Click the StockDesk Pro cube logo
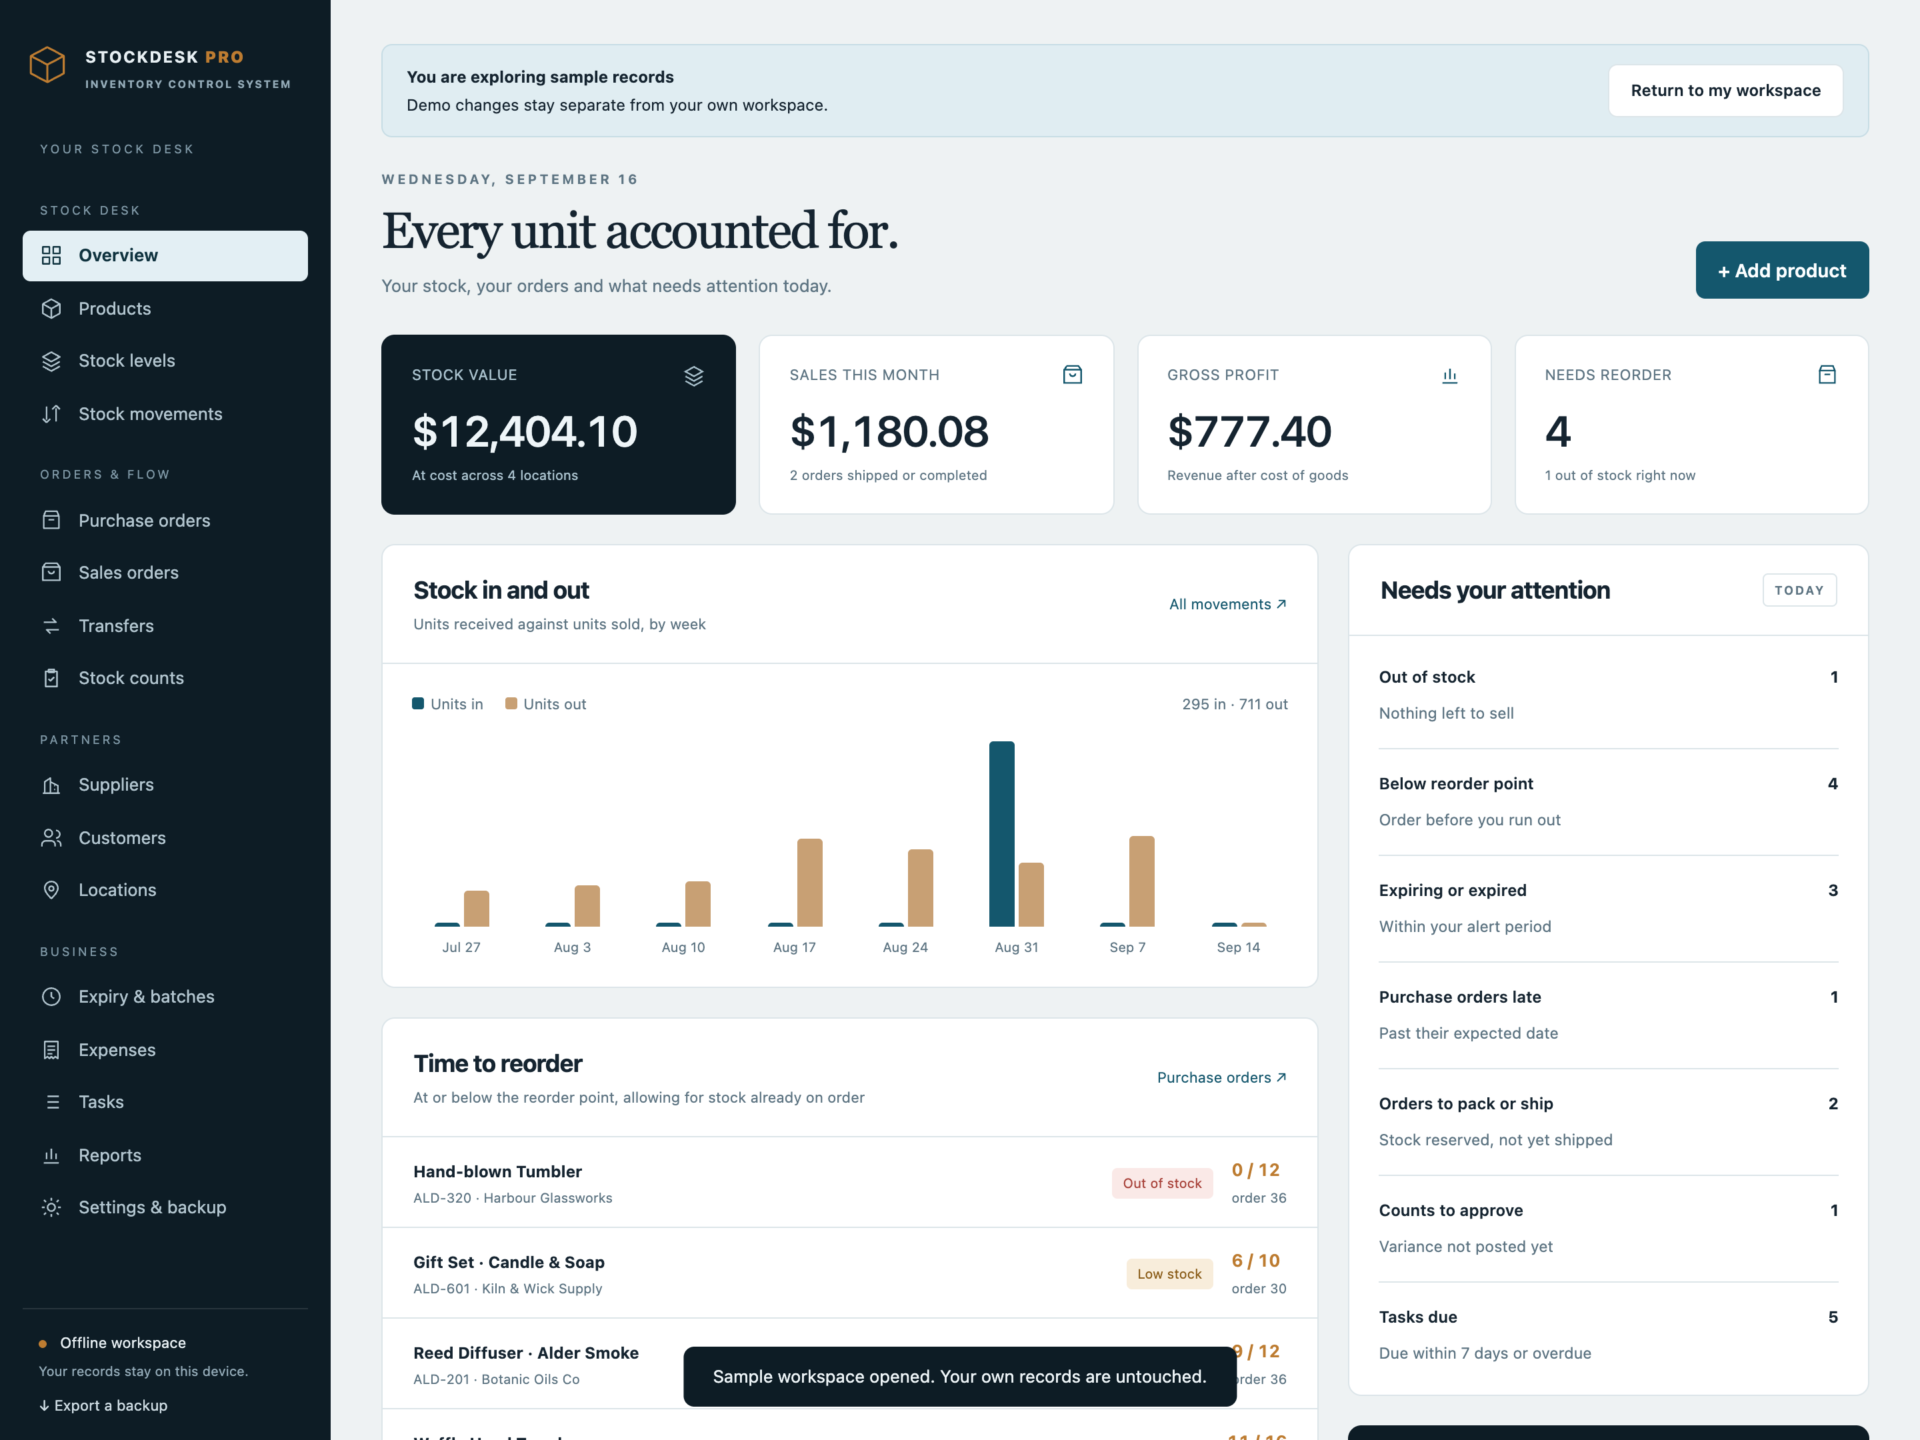Screen dimensions: 1920x1440 [x=47, y=65]
